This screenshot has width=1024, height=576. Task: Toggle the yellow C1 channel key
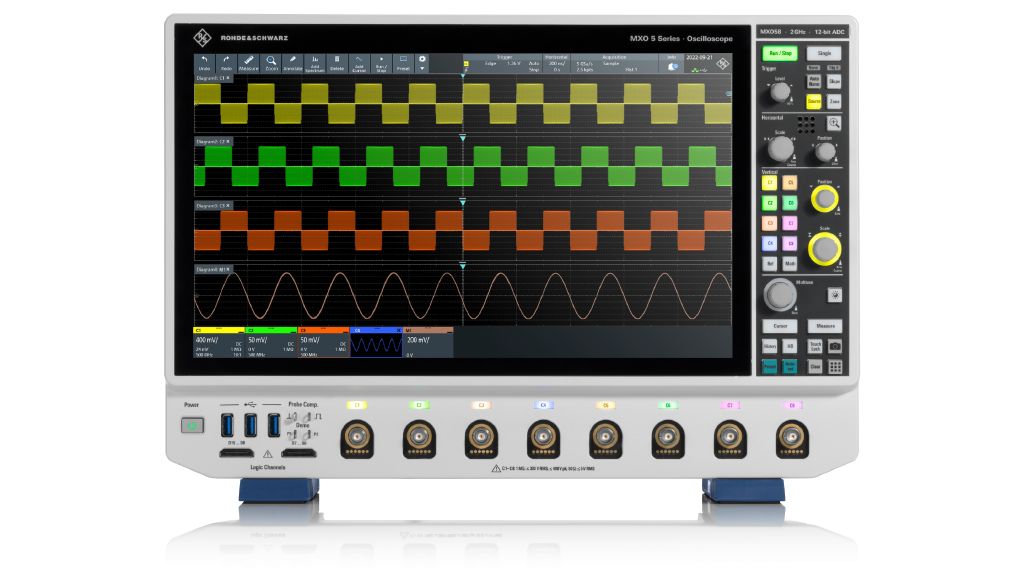770,184
